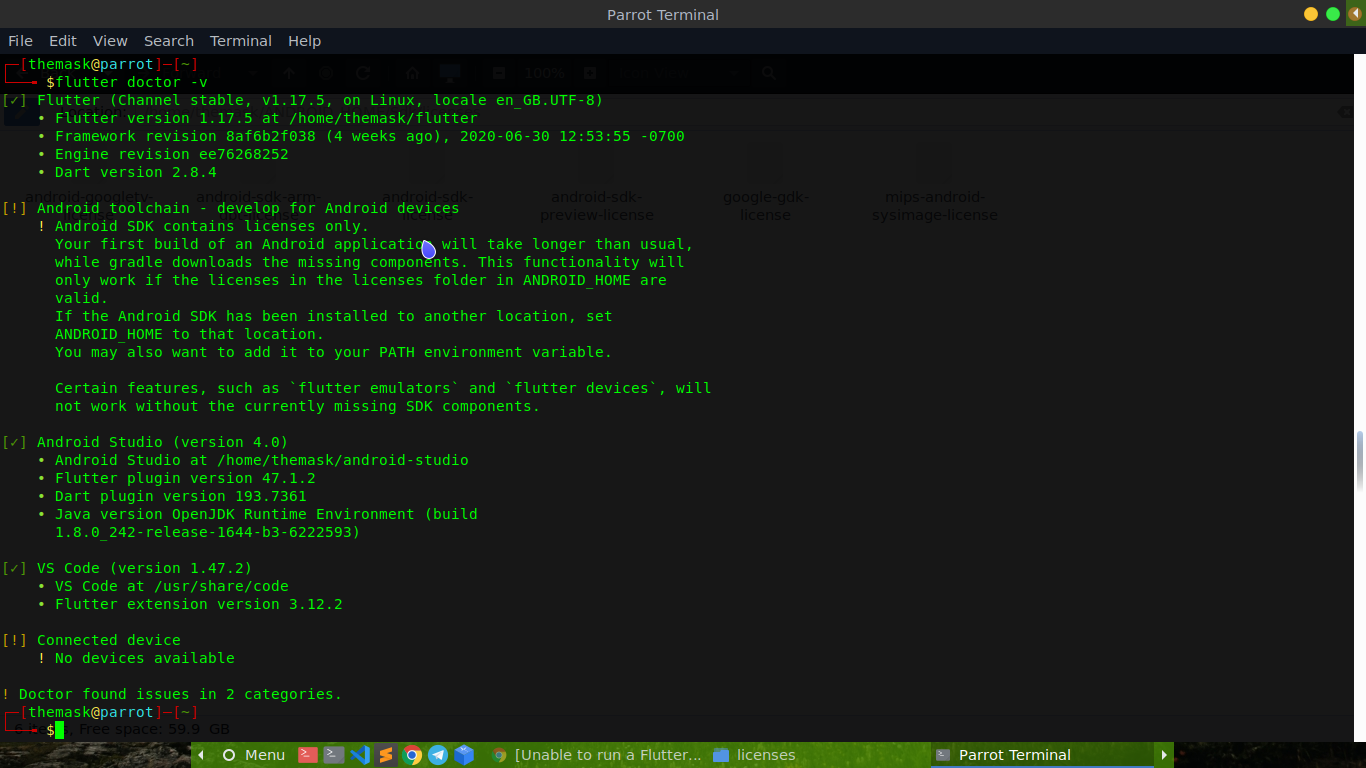
Task: Click the 'Java version OpenJDK Runtime Environment' line
Action: click(x=257, y=514)
